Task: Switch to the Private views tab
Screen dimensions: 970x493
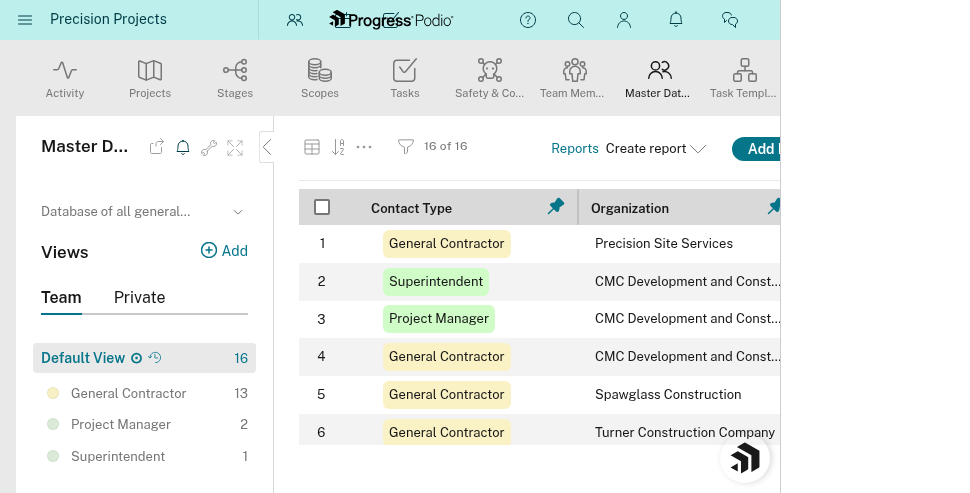Action: pyautogui.click(x=140, y=298)
